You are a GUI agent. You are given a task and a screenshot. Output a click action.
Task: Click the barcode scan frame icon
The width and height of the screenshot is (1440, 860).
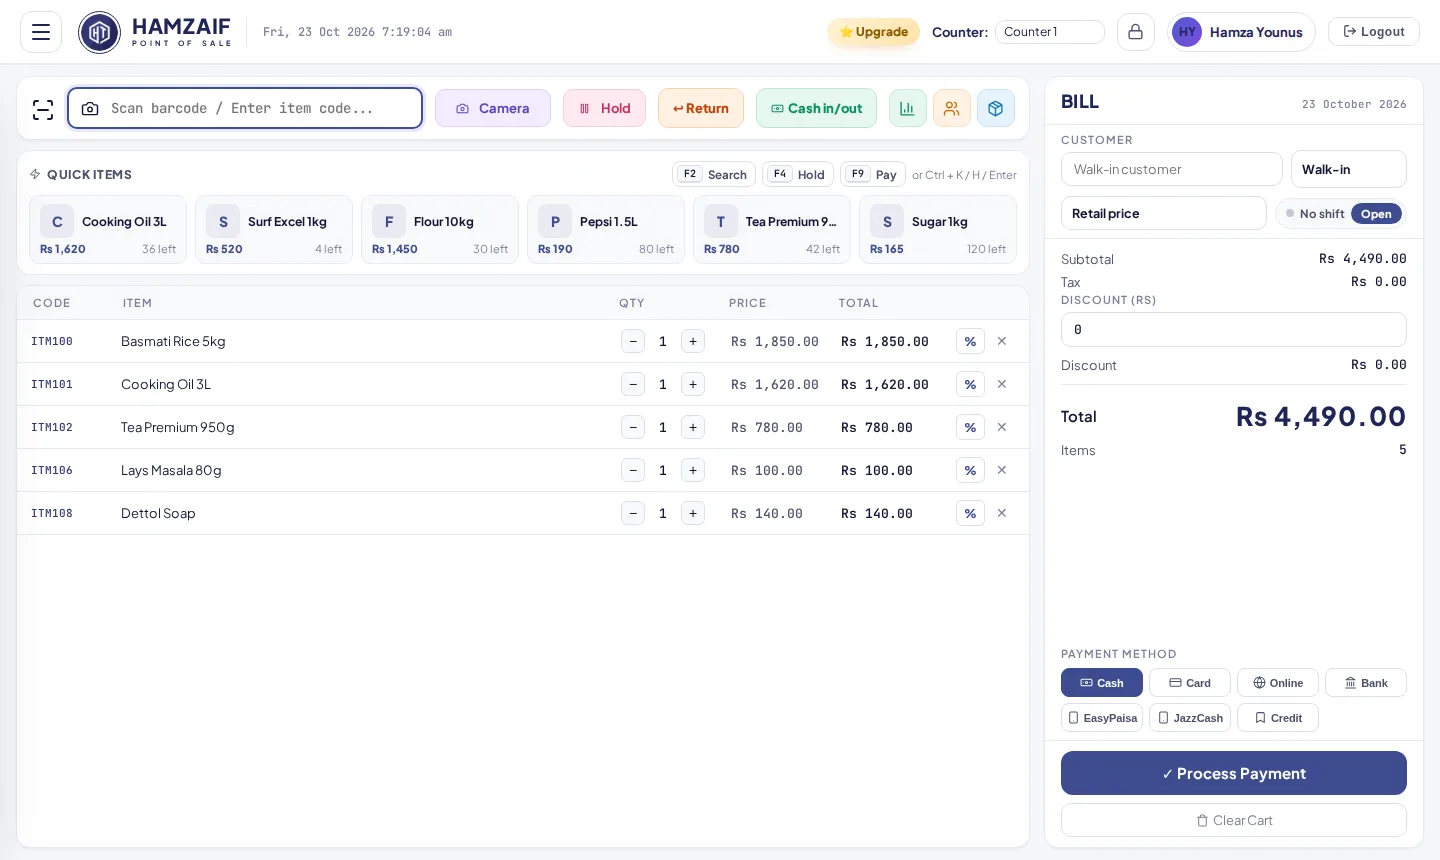click(43, 109)
